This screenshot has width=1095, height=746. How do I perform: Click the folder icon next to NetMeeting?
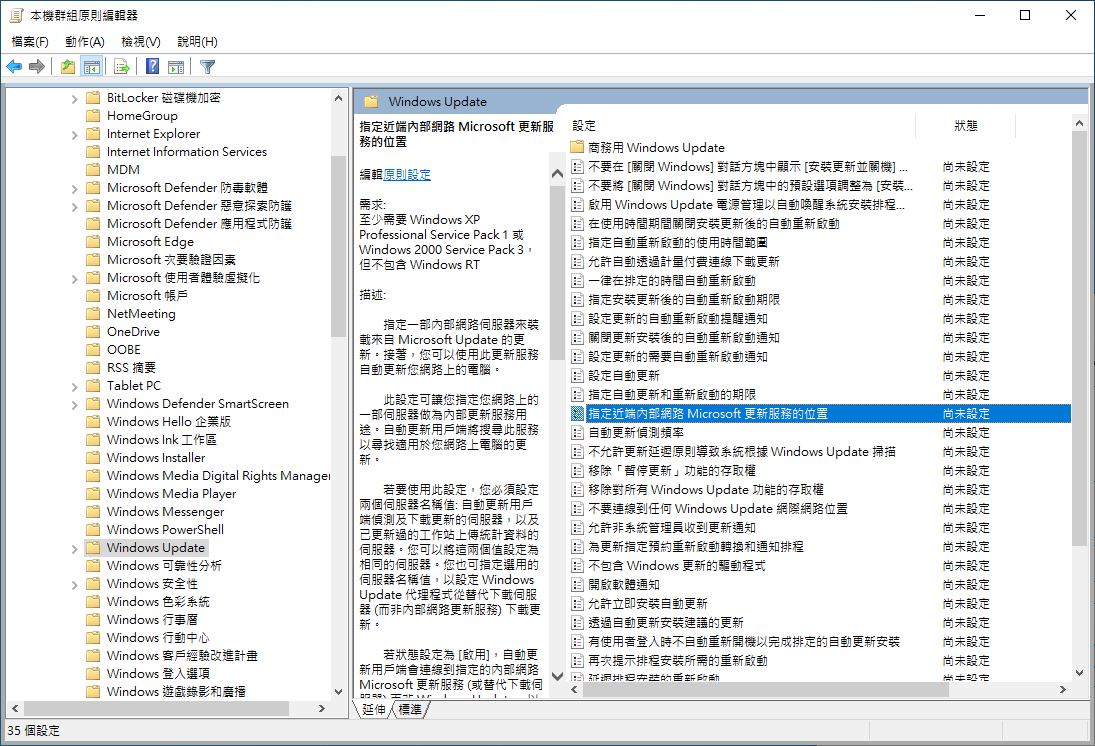pos(93,314)
